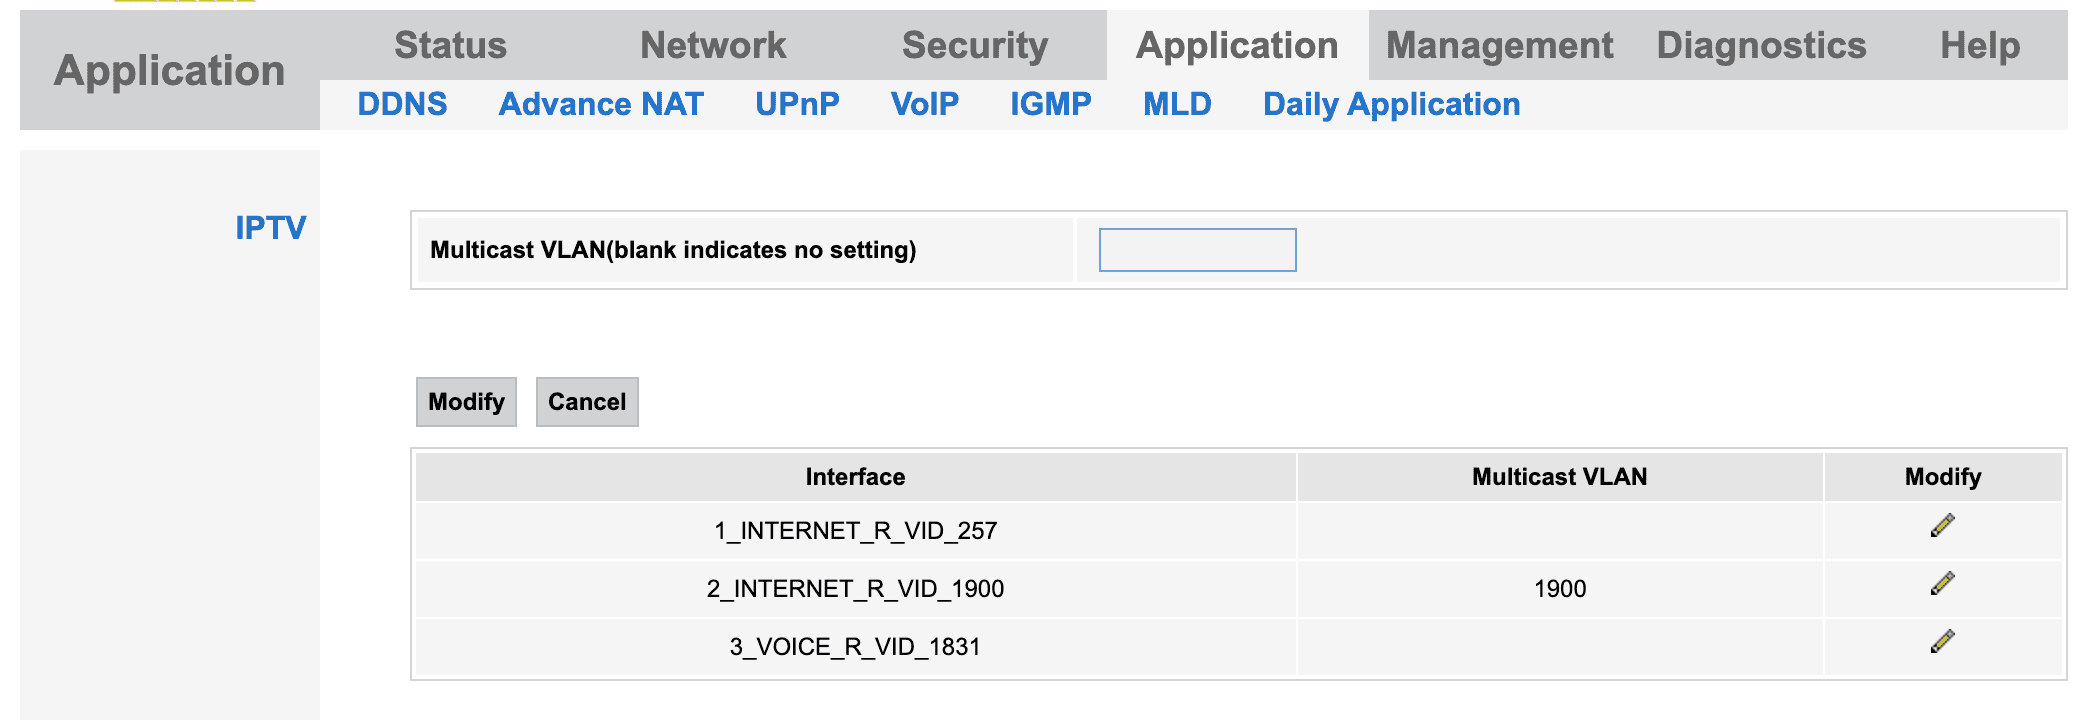Screen dimensions: 2086x720
Task: Open the Help tab
Action: pos(1980,46)
